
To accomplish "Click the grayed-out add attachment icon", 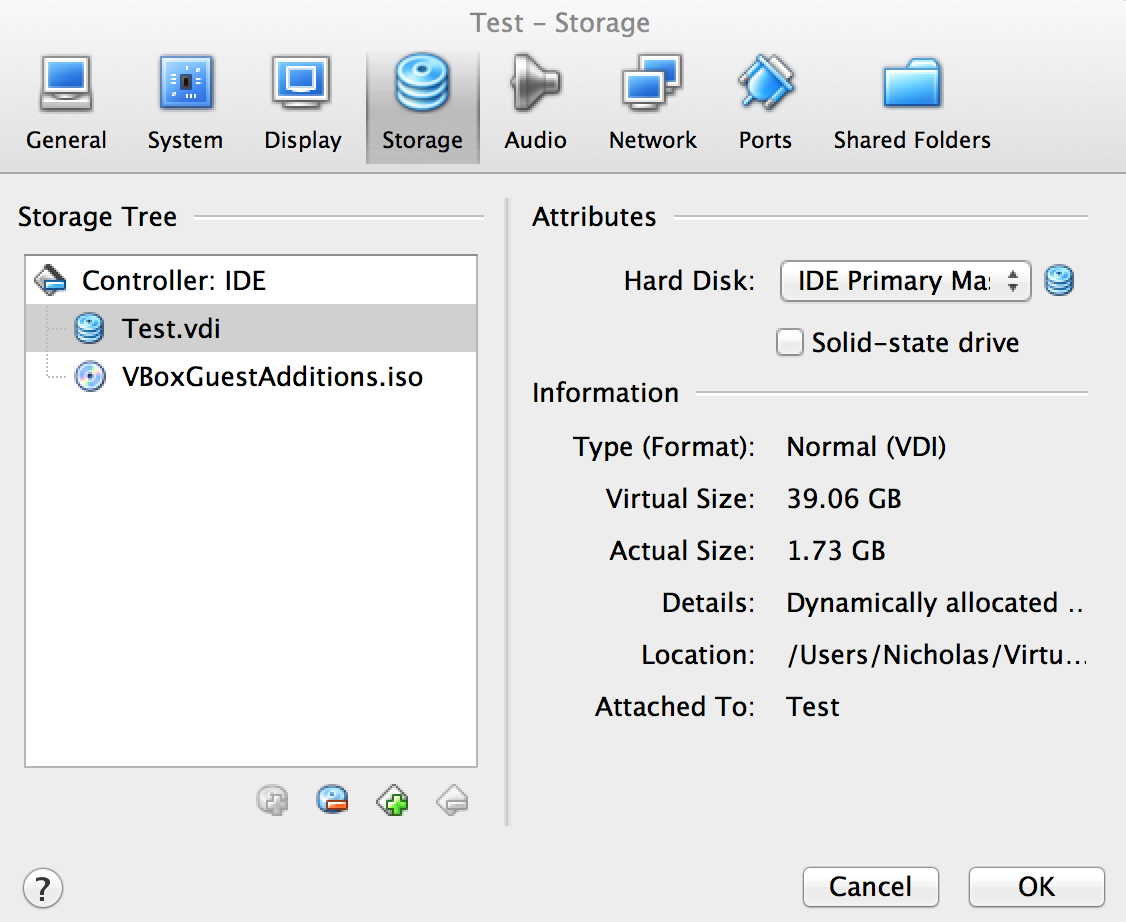I will pos(272,800).
